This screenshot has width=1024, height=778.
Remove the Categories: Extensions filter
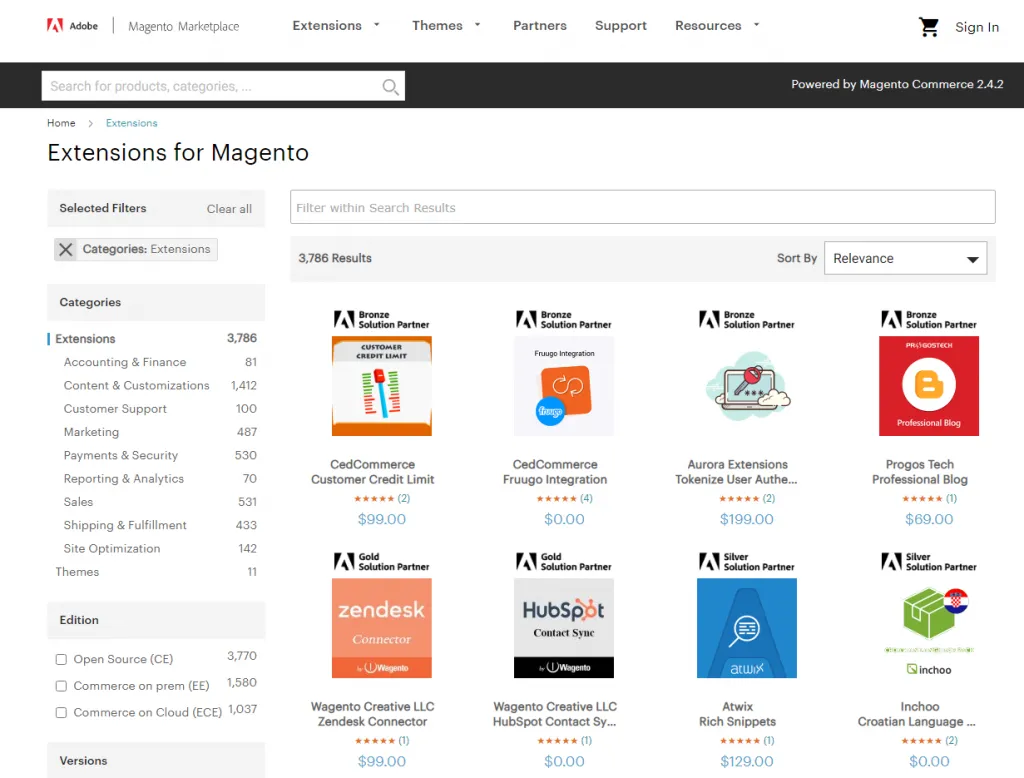pyautogui.click(x=65, y=249)
